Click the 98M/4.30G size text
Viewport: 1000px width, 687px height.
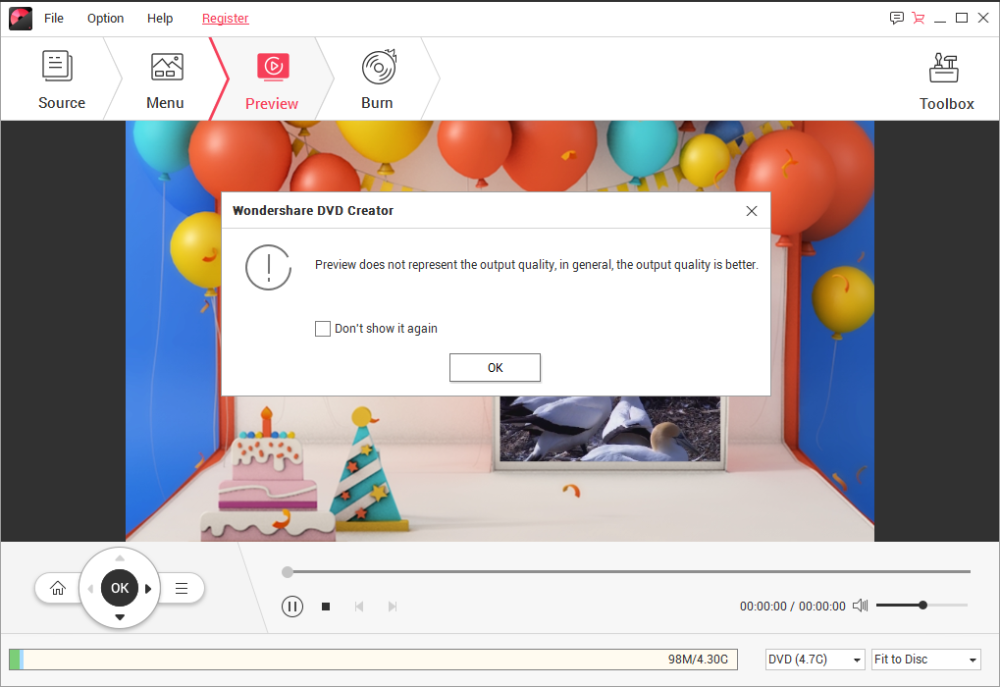[698, 660]
